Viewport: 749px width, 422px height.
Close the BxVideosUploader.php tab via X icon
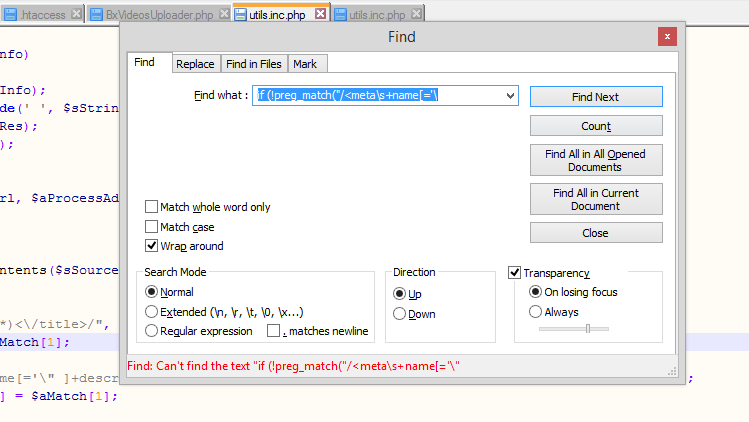pyautogui.click(x=224, y=14)
